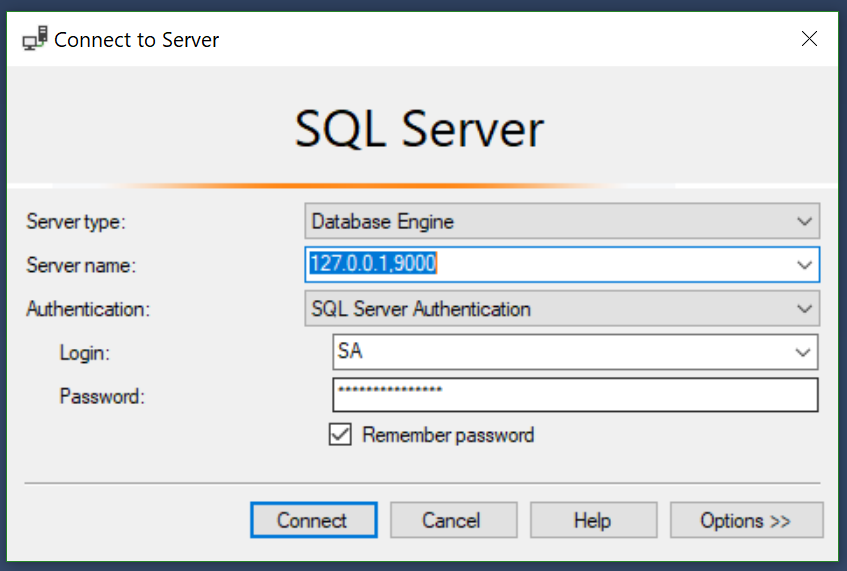847x571 pixels.
Task: Open the Server name dropdown arrow
Action: click(x=804, y=265)
